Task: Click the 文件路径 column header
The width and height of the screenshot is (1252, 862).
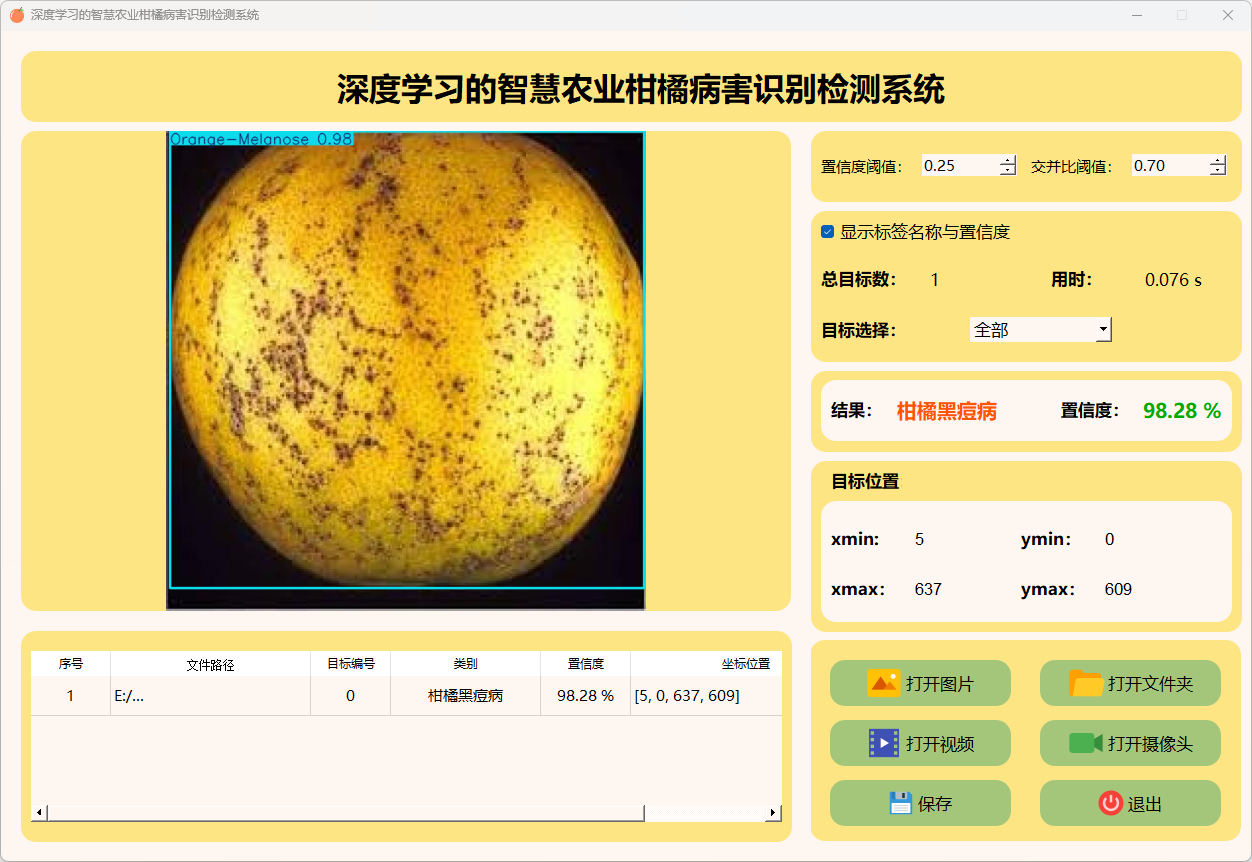Action: (210, 664)
